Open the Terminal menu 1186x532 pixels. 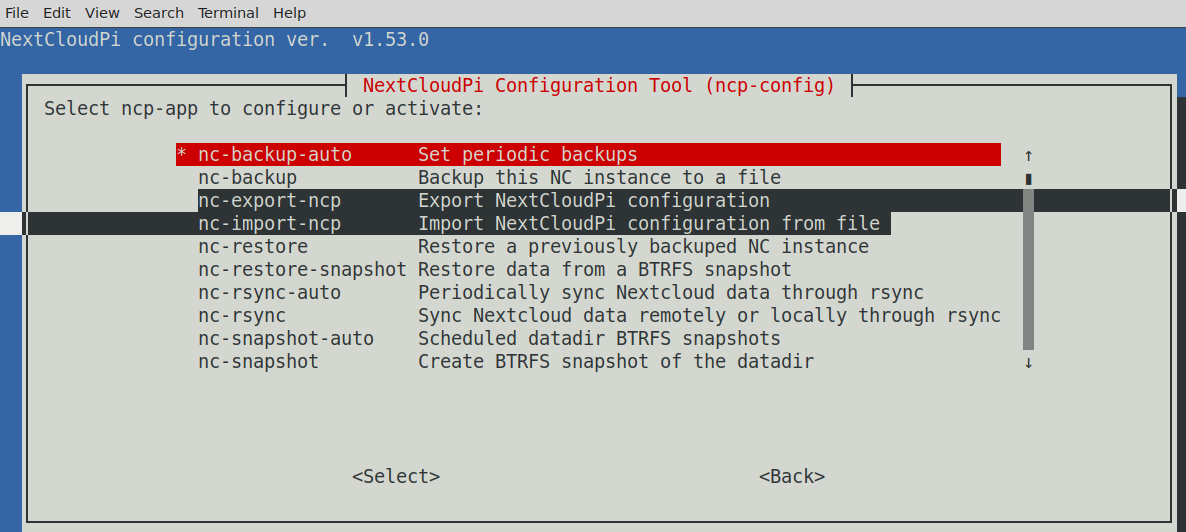point(229,13)
